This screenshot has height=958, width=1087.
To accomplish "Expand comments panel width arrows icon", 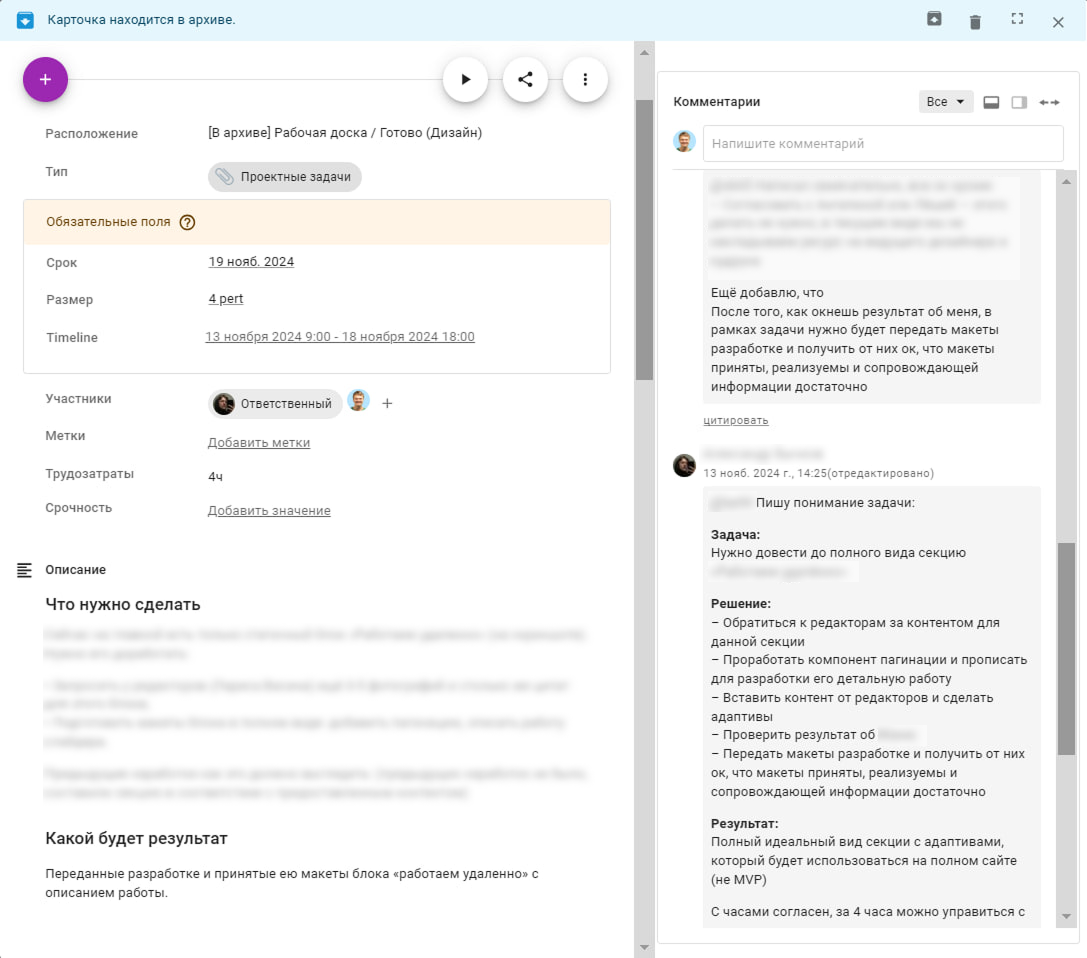I will click(x=1049, y=103).
